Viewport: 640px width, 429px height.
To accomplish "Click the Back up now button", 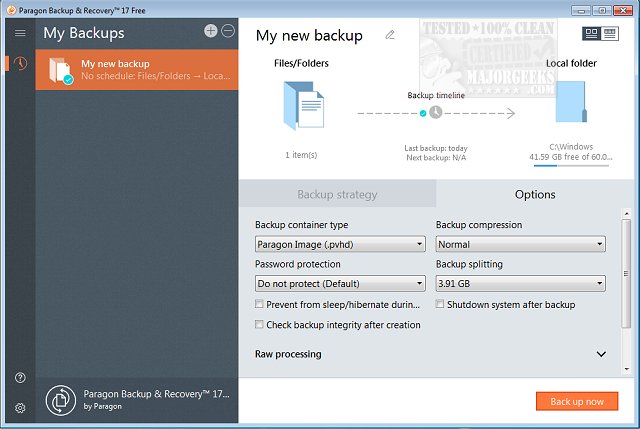I will [577, 401].
